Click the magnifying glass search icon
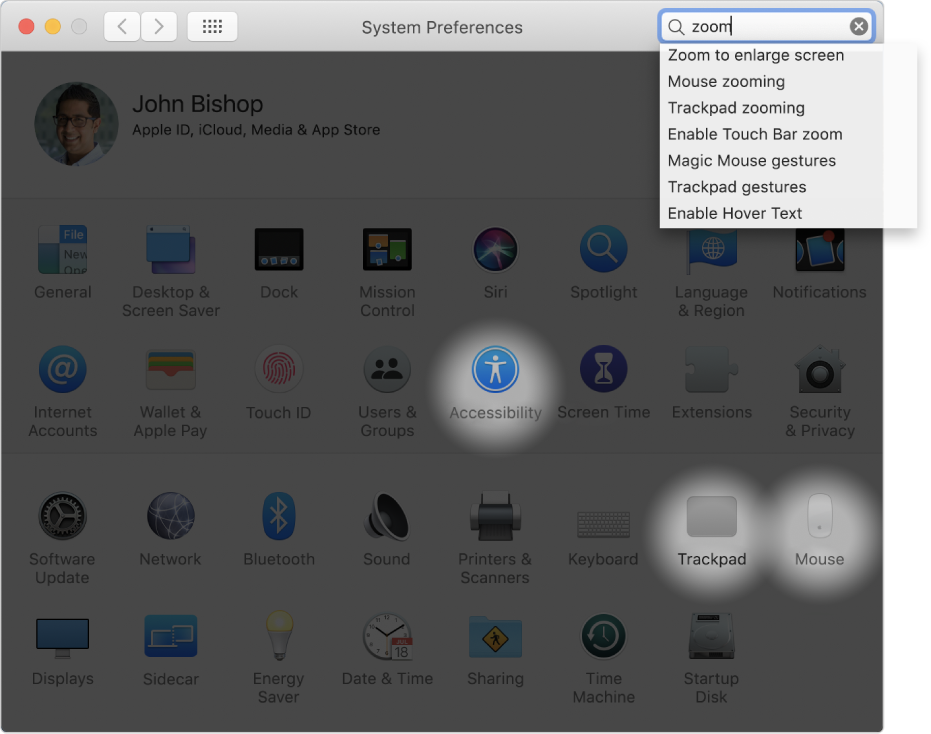931x734 pixels. [676, 27]
